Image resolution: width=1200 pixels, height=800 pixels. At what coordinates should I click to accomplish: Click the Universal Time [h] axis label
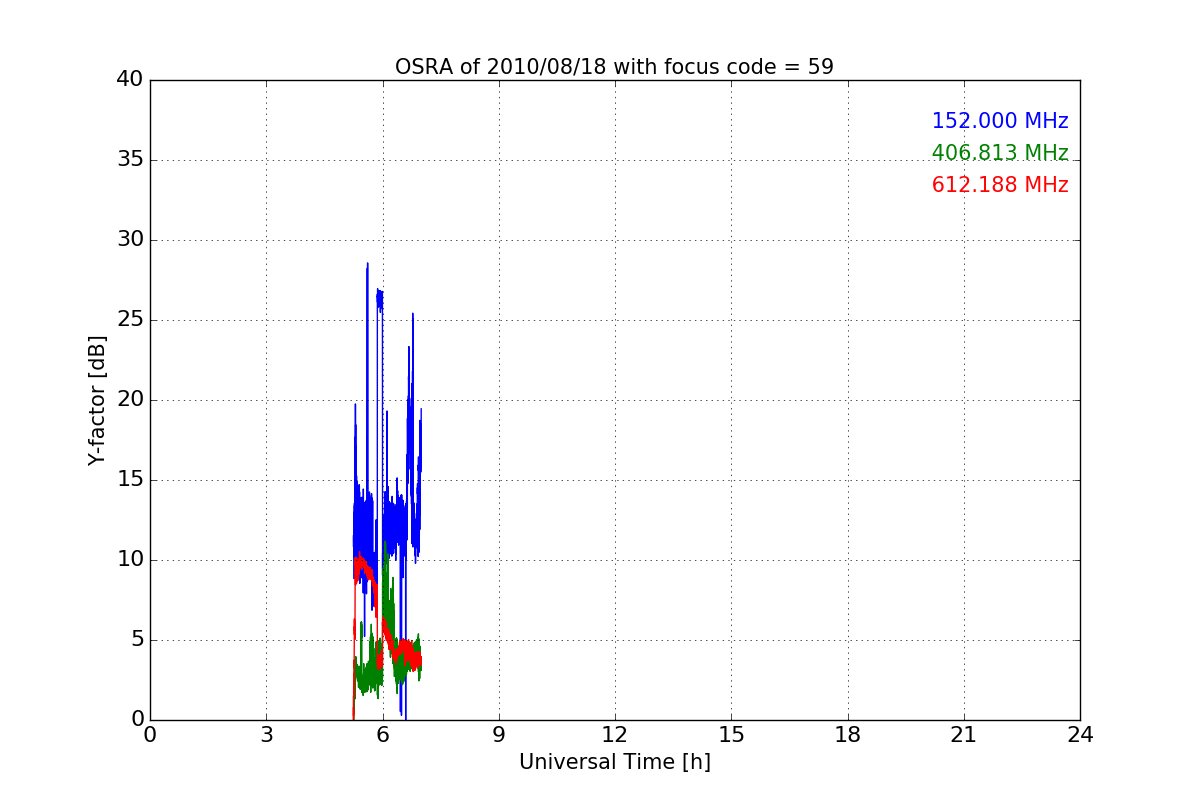tap(614, 762)
